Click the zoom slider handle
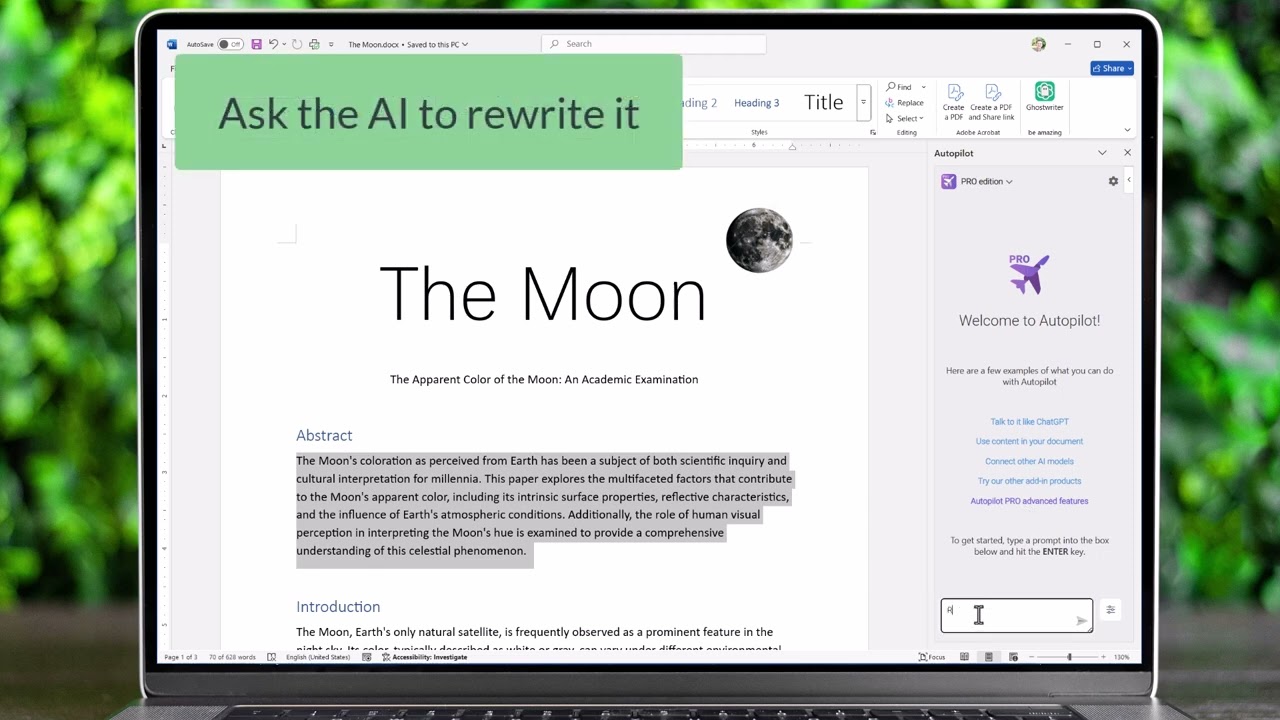Viewport: 1280px width, 720px height. click(1069, 657)
